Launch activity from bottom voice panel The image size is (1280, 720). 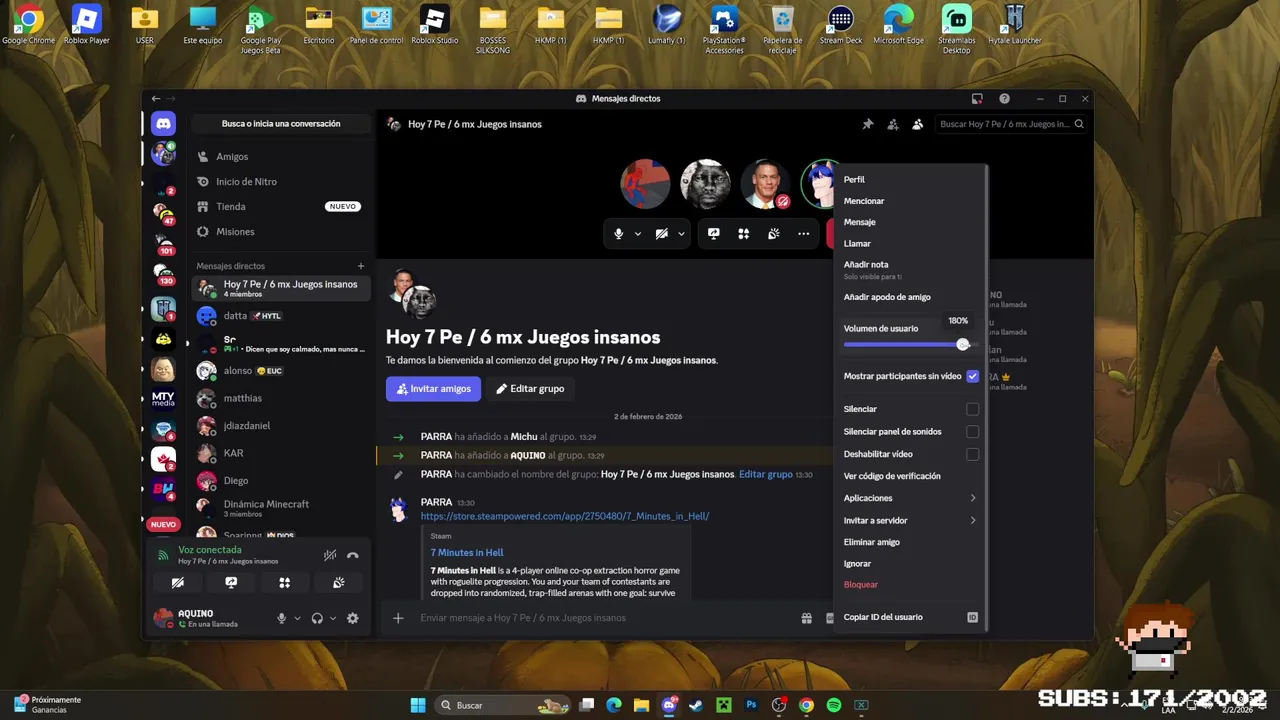point(285,583)
